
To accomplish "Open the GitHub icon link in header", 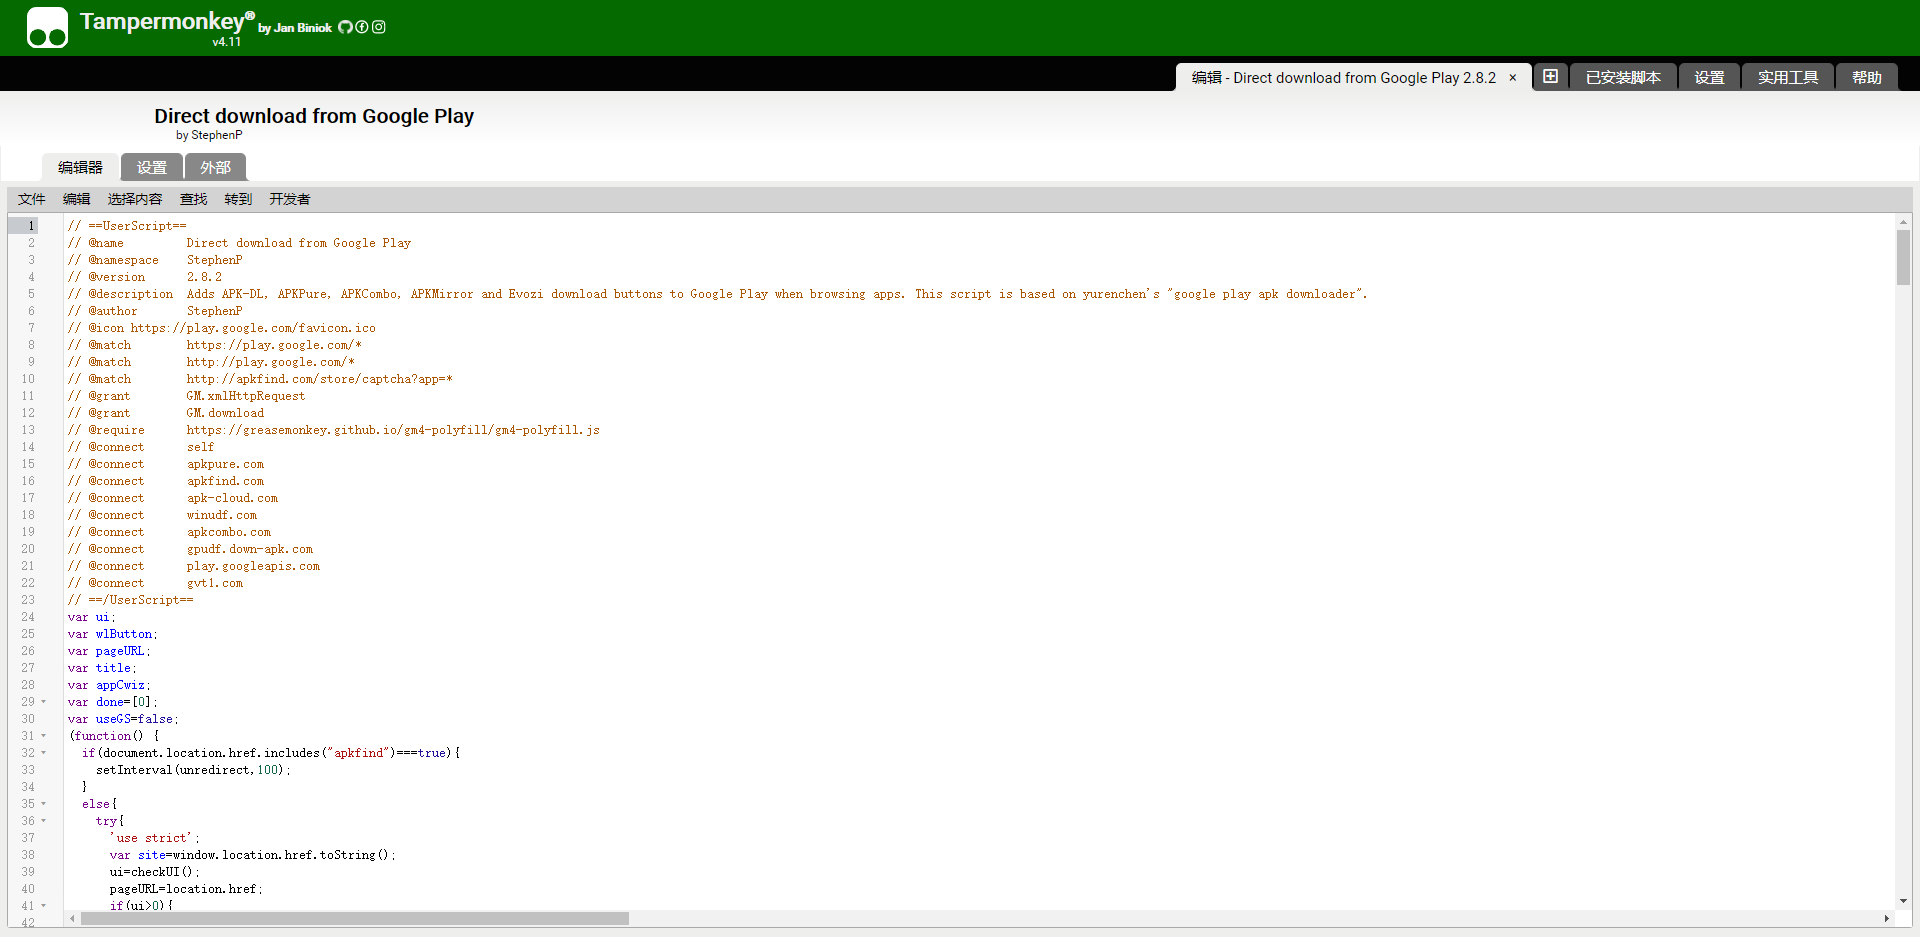I will click(x=345, y=27).
